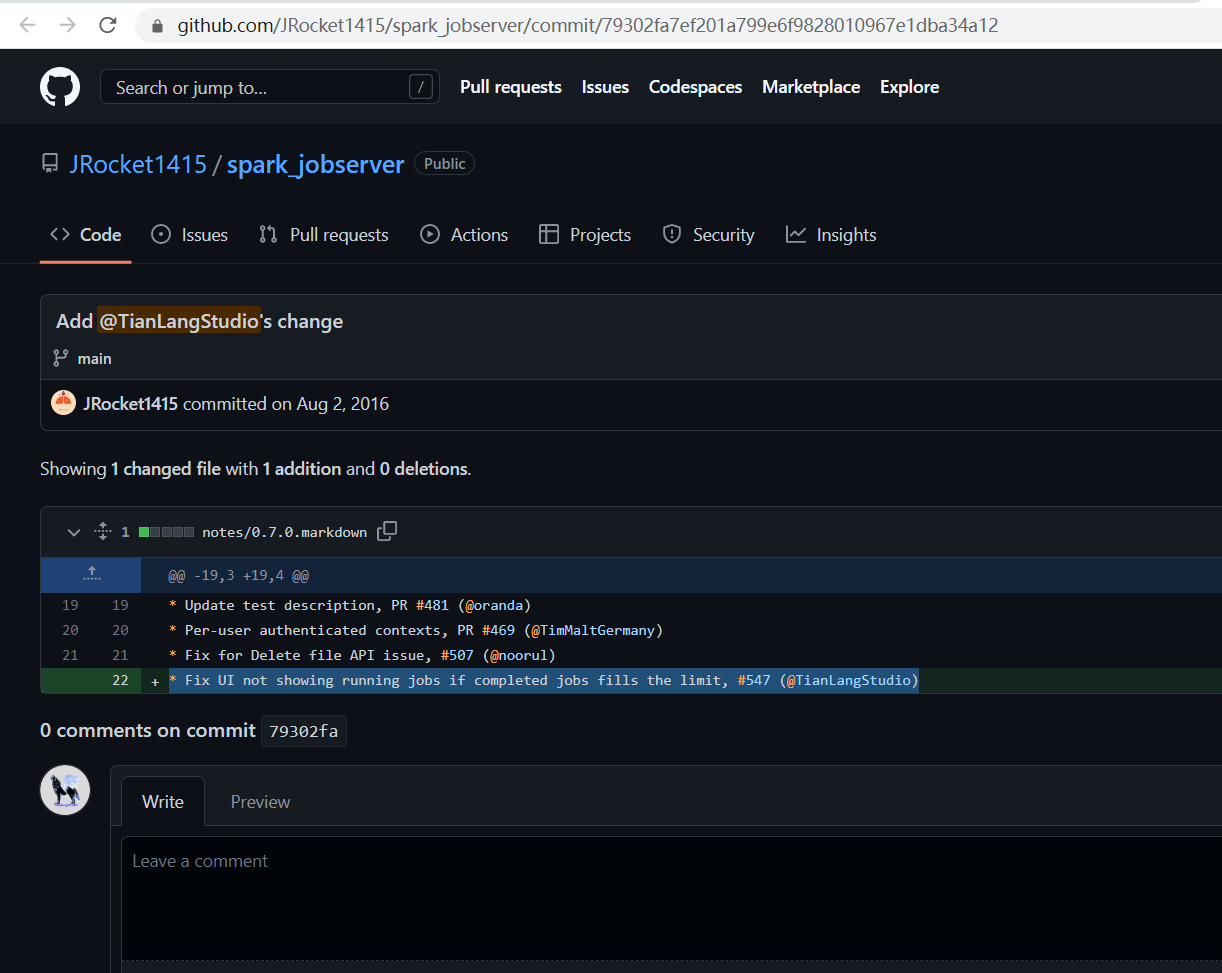Viewport: 1222px width, 973px height.
Task: Open Explore in top navigation
Action: pos(909,87)
